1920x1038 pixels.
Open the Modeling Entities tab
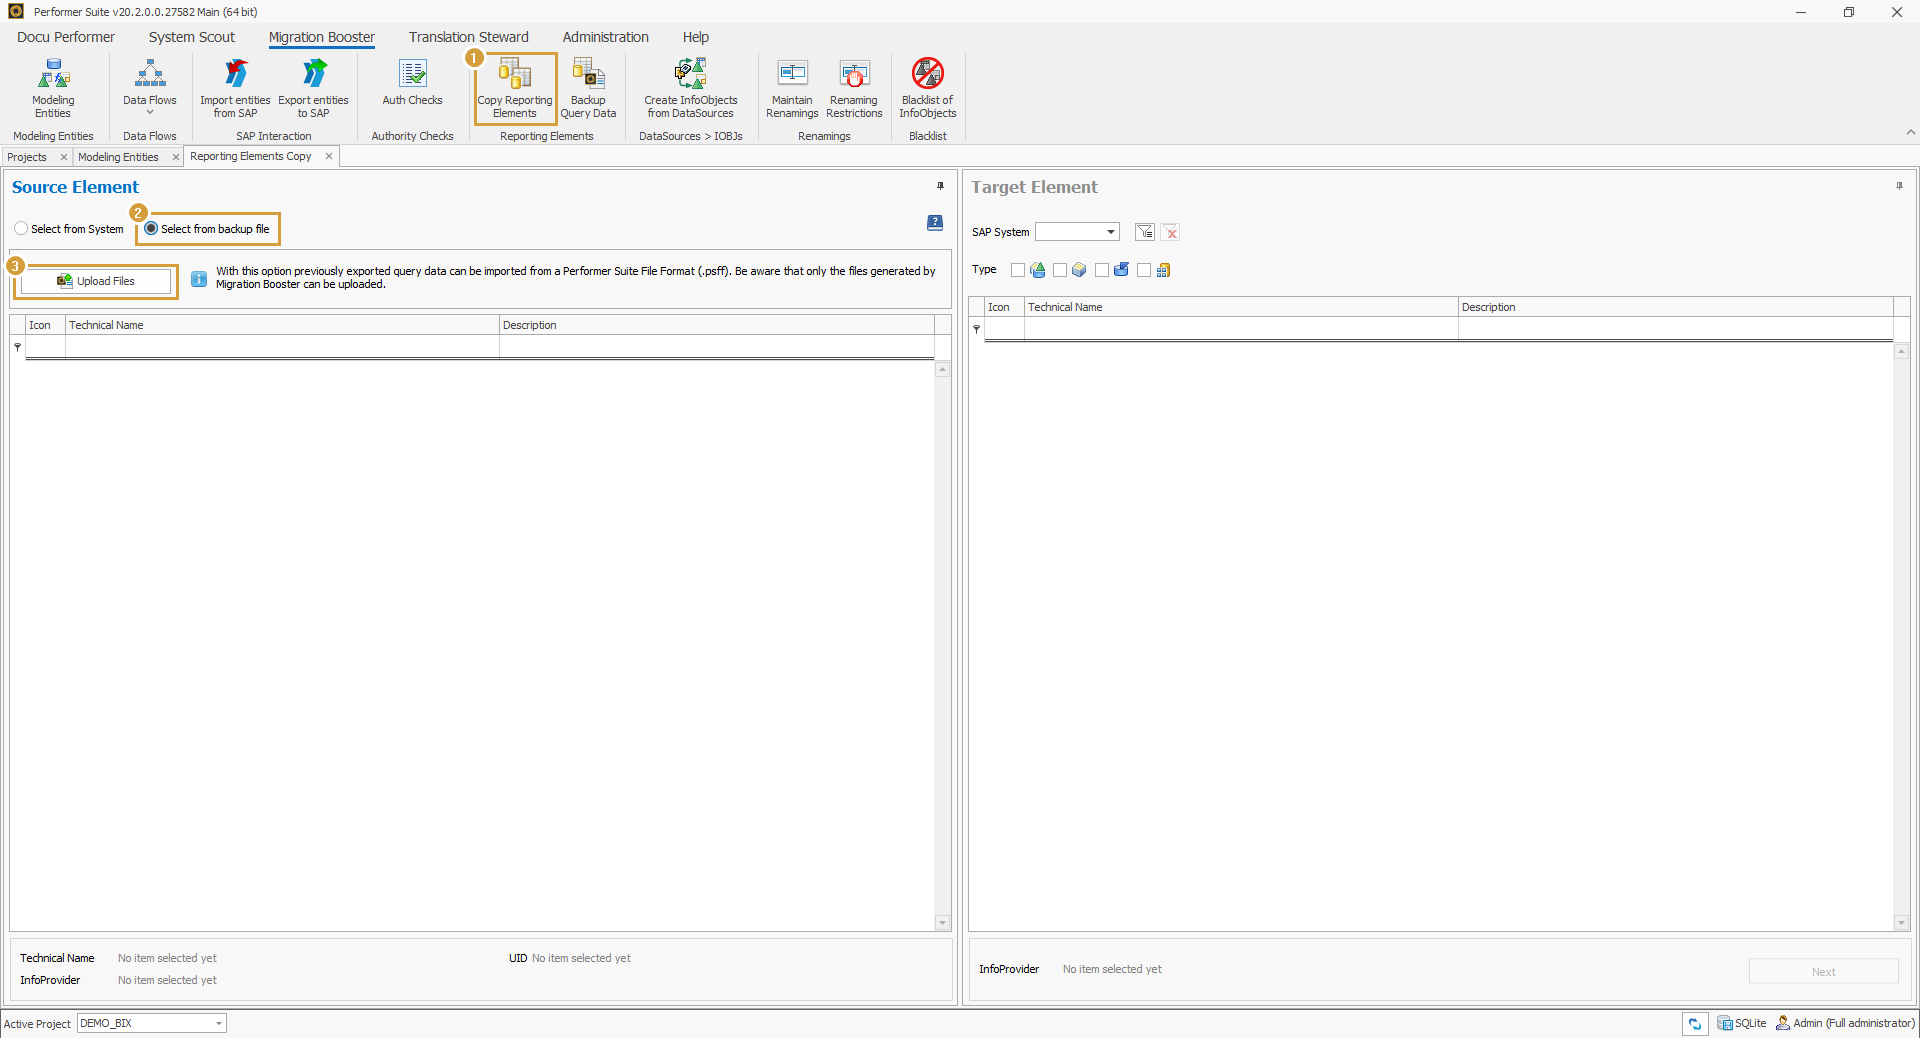(x=120, y=156)
